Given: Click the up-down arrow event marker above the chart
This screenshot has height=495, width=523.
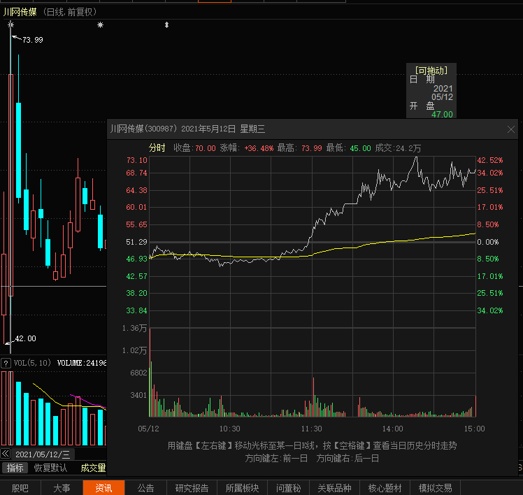Looking at the screenshot, I should tap(167, 25).
